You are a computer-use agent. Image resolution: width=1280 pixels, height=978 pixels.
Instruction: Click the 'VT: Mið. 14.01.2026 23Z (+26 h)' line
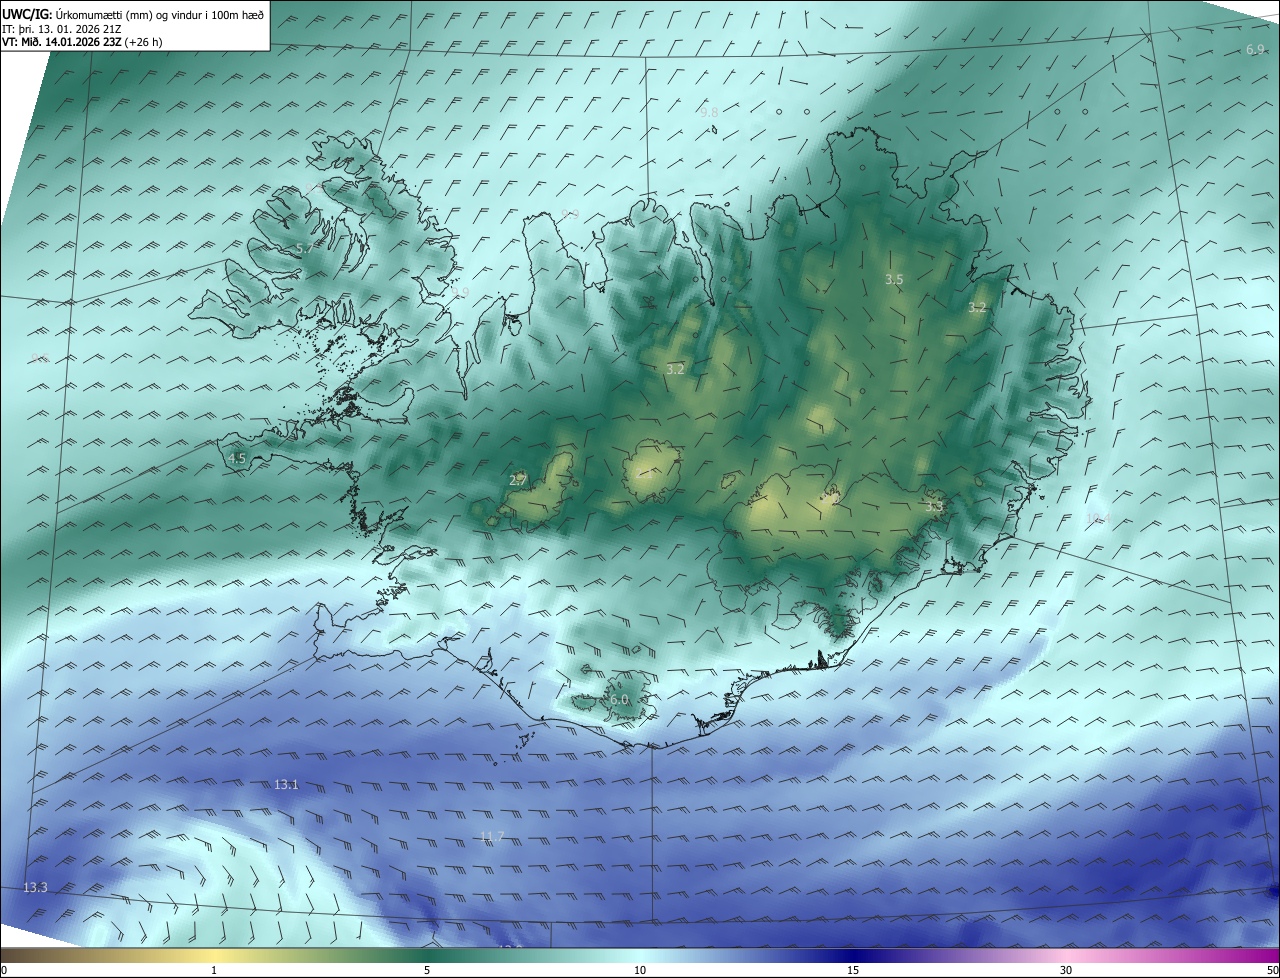[x=83, y=42]
